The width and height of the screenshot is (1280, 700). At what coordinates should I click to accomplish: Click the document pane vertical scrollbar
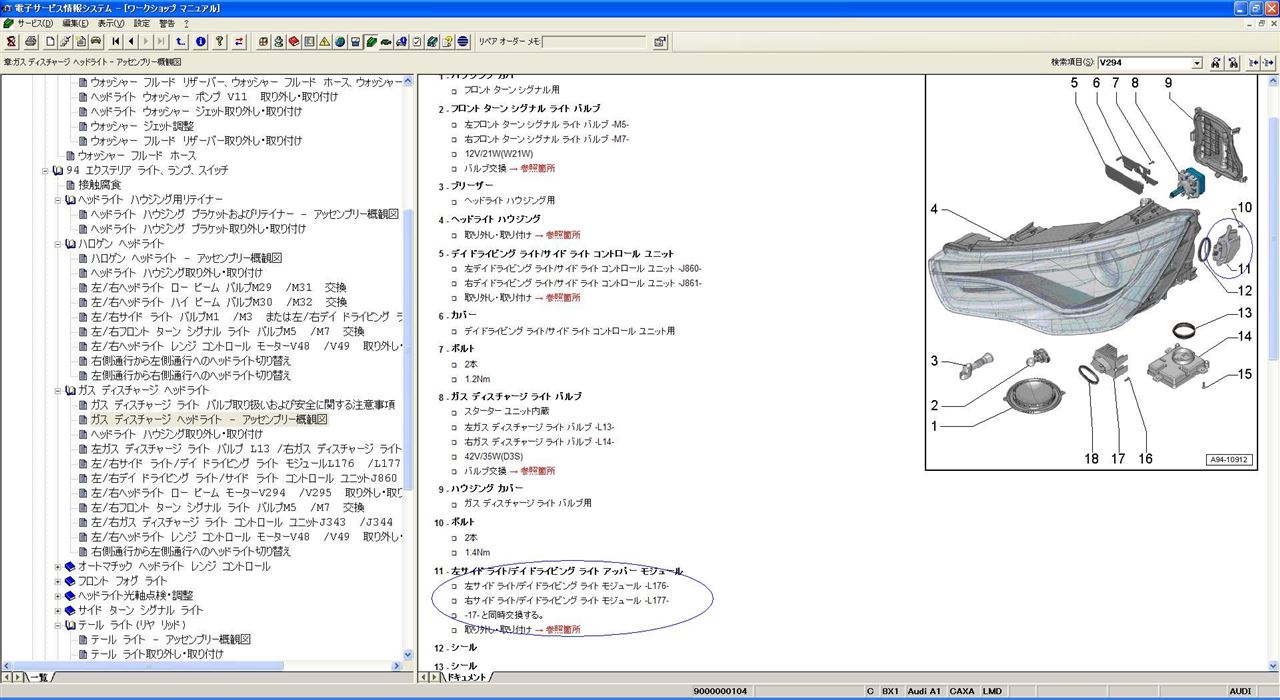coord(1273,370)
